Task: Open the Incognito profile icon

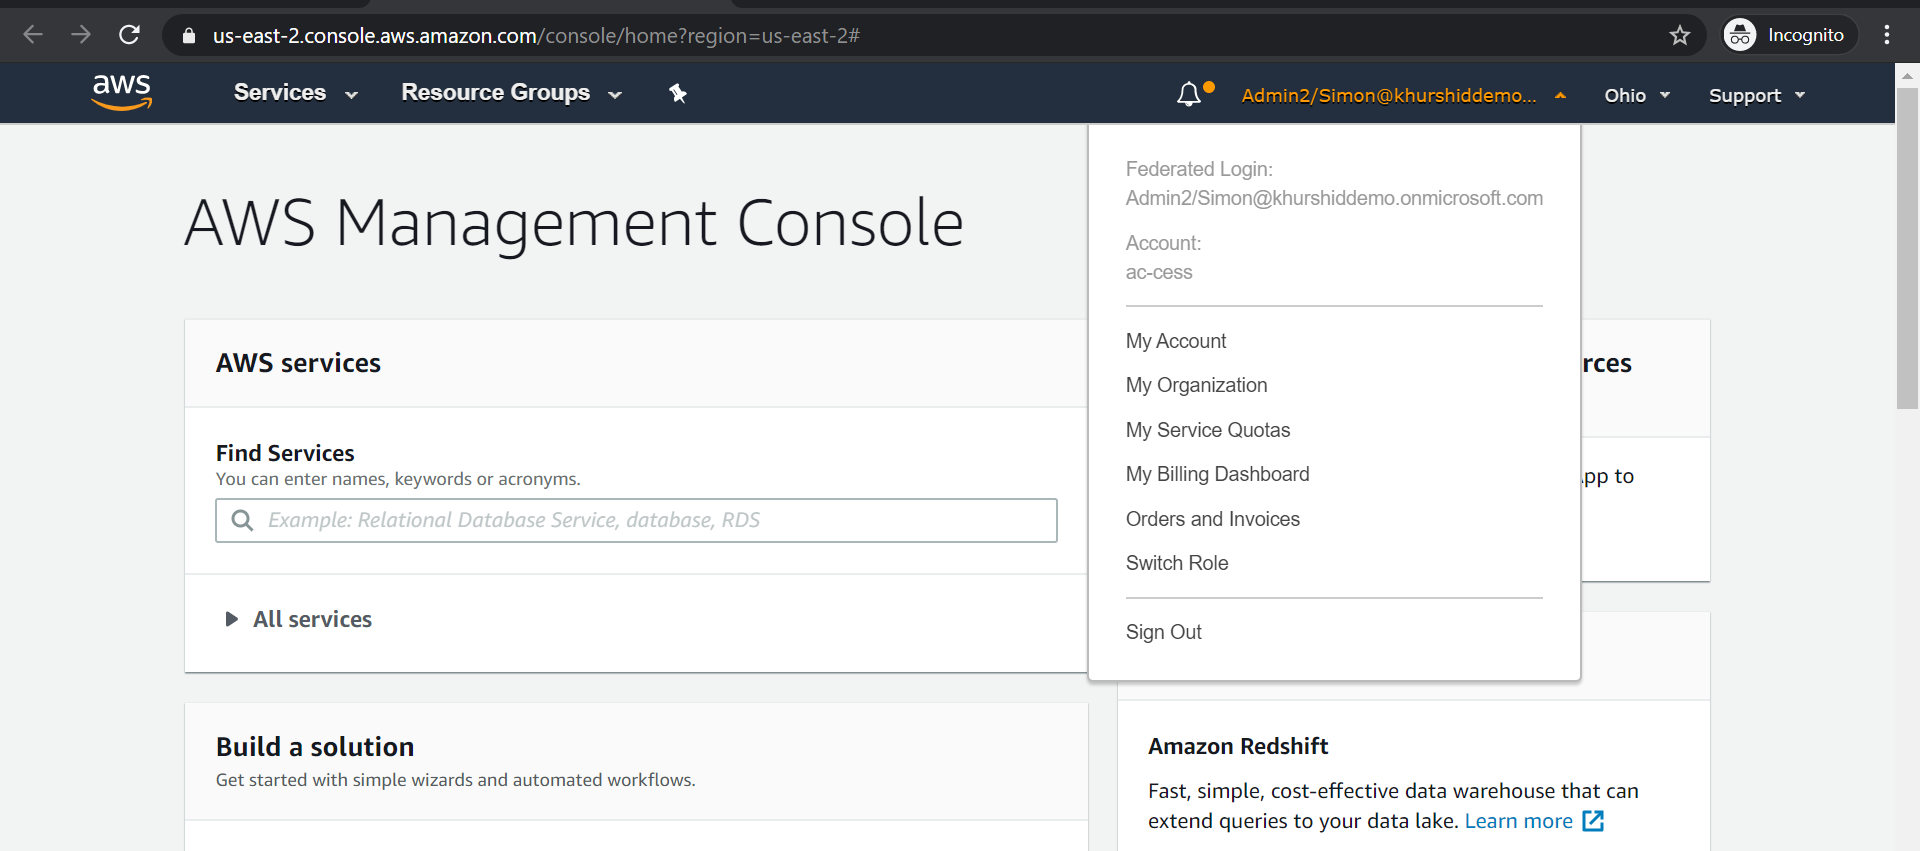Action: pyautogui.click(x=1740, y=35)
